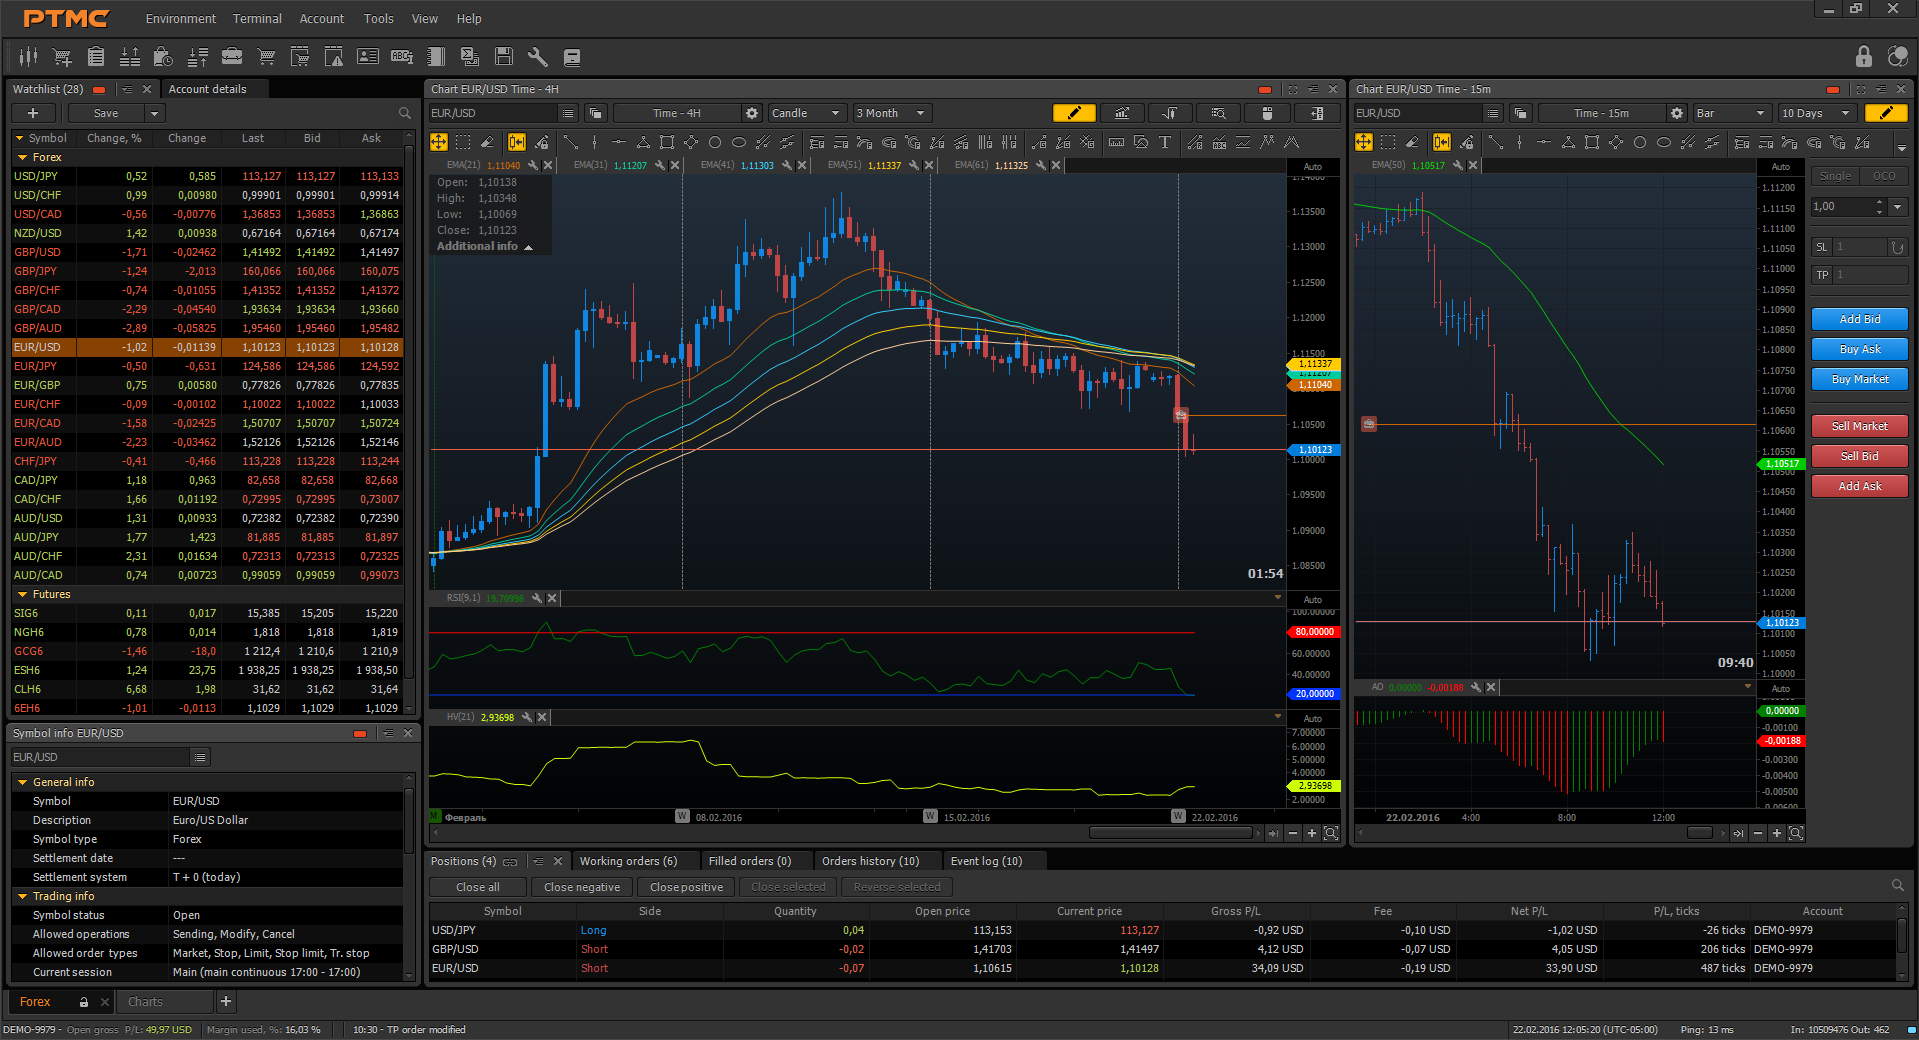Open the Bar chart style dropdown in 15m chart
Image resolution: width=1919 pixels, height=1040 pixels.
[x=1731, y=113]
